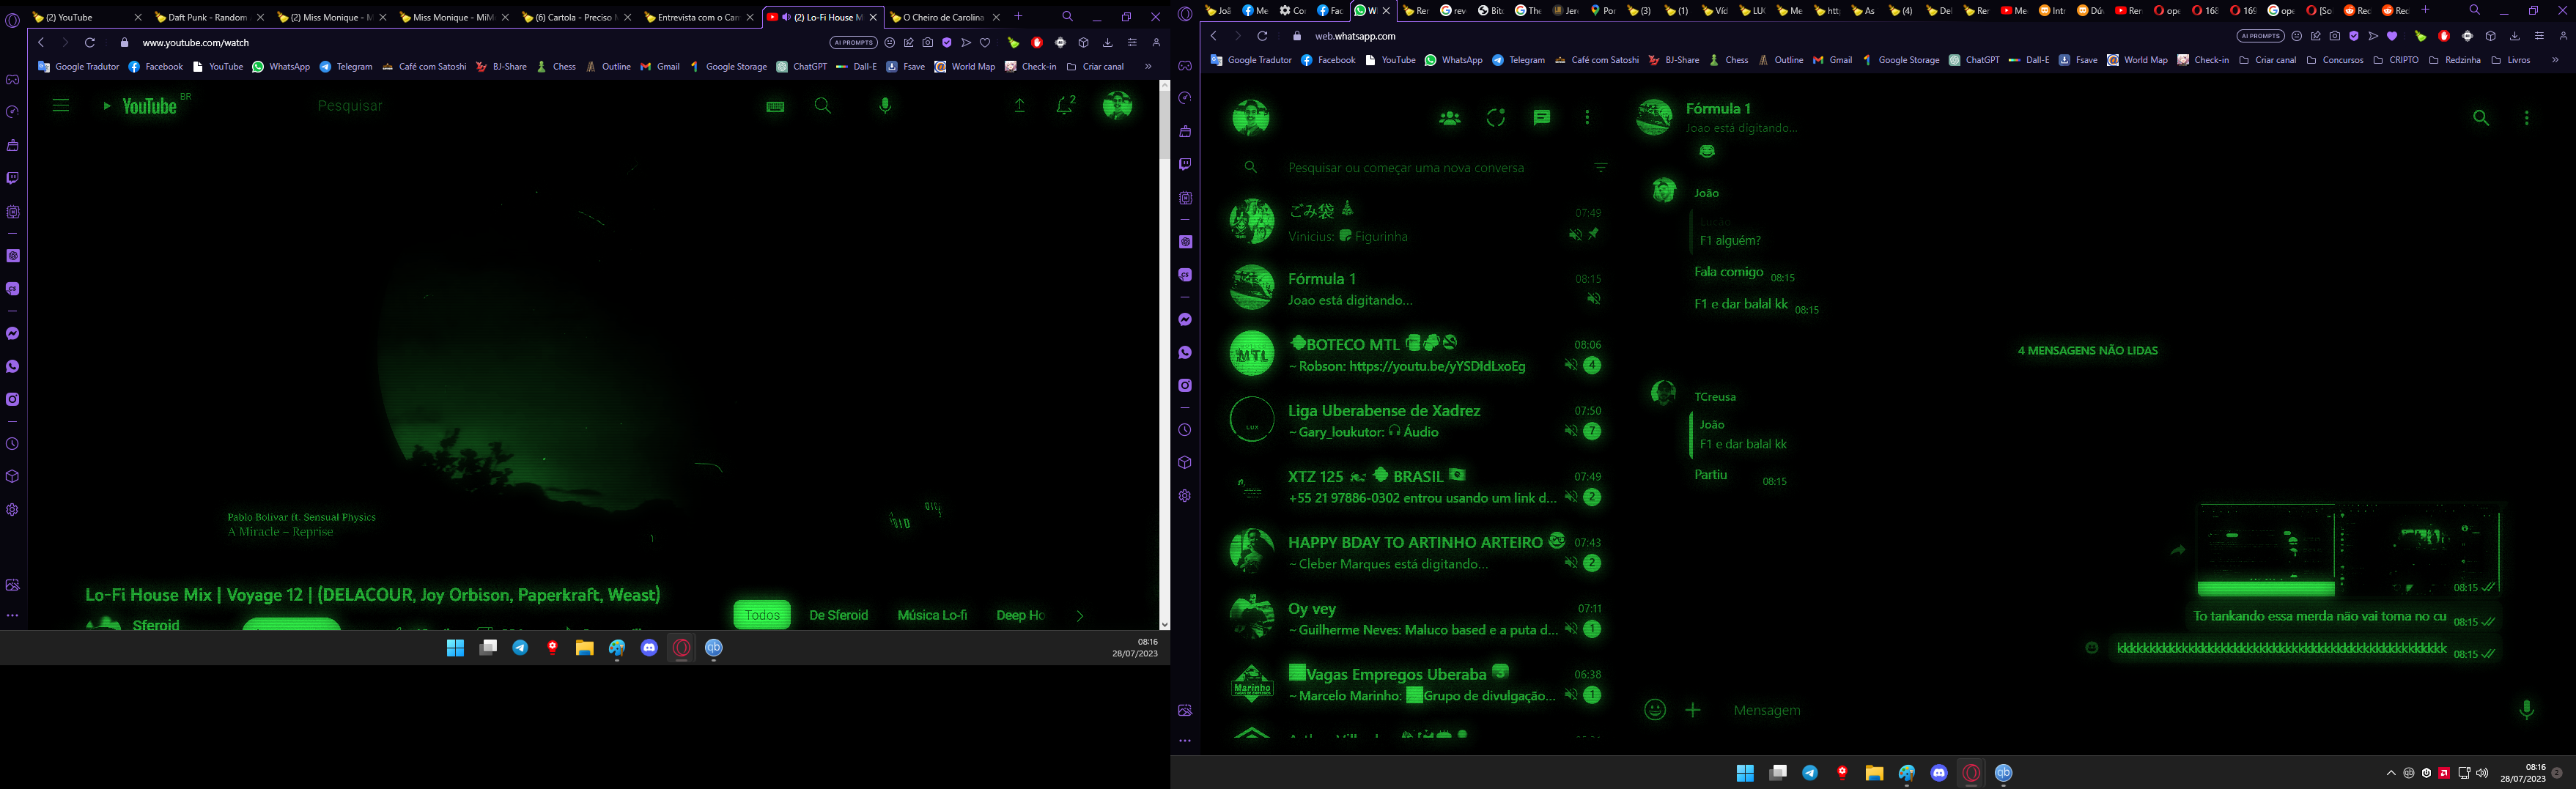Select the "Música Lo-fi" category chip
The image size is (2576, 789).
(x=933, y=615)
